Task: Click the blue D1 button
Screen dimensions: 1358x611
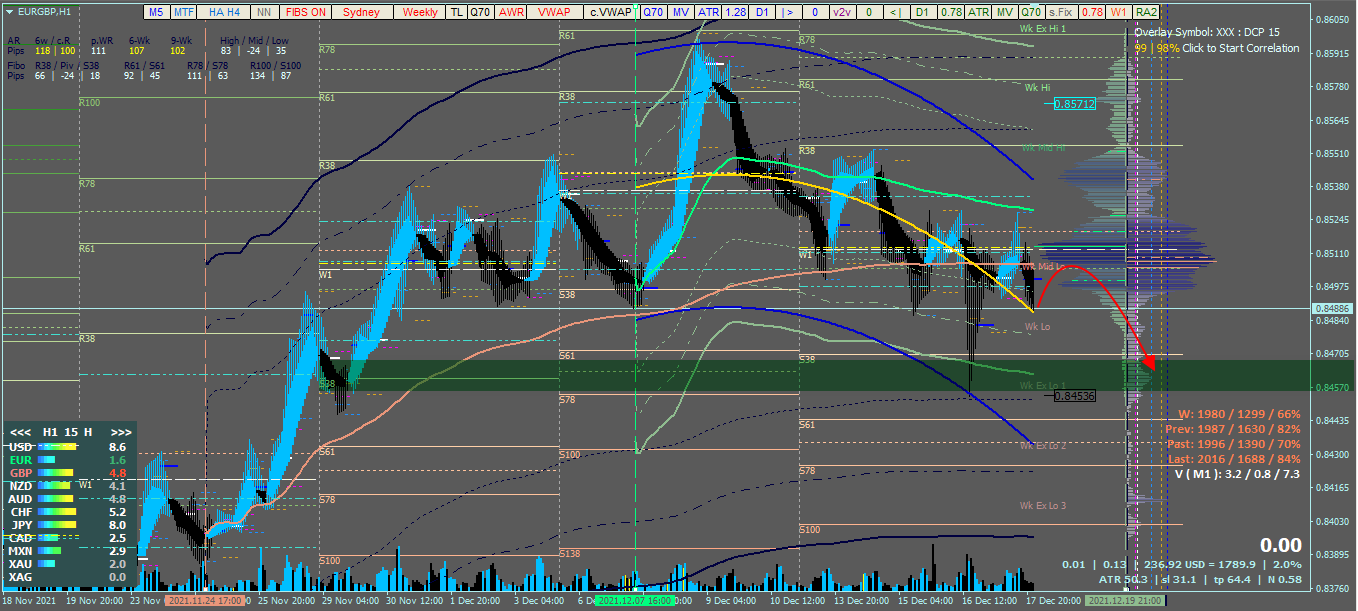Action: [762, 12]
